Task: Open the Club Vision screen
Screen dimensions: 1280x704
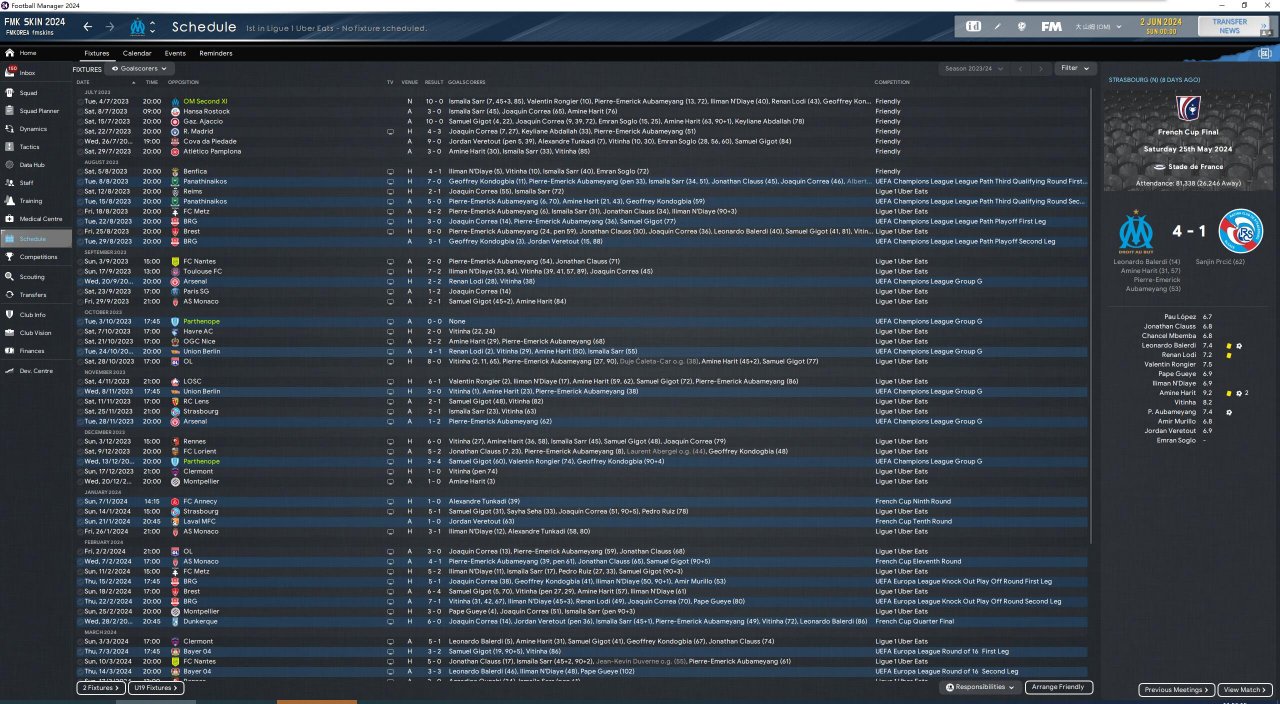Action: click(35, 333)
